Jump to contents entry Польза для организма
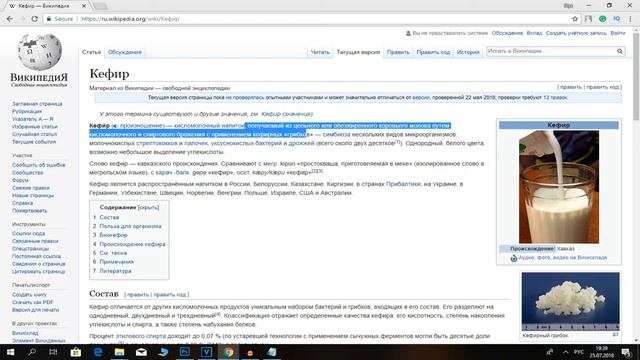Screen dimensions: 640x360 coord(130,226)
